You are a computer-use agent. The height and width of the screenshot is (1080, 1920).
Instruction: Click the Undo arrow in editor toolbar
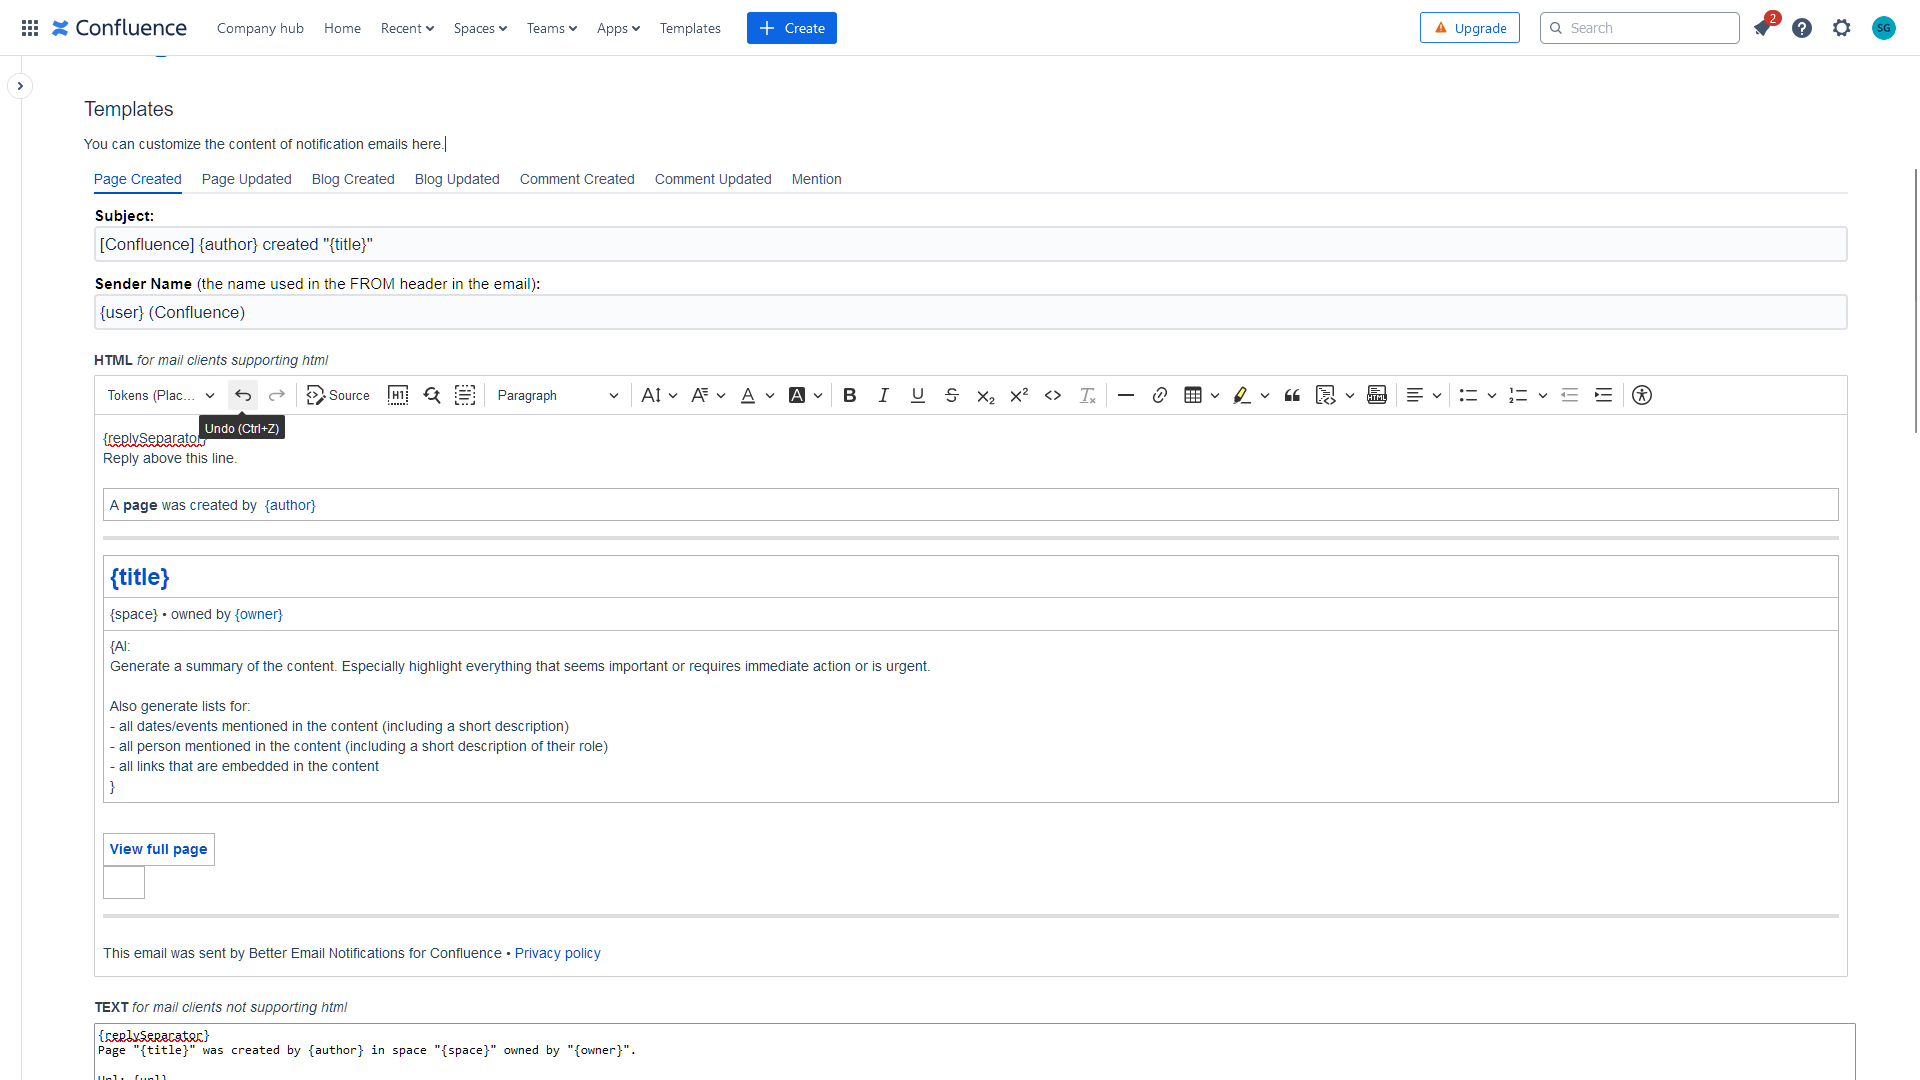[x=243, y=395]
